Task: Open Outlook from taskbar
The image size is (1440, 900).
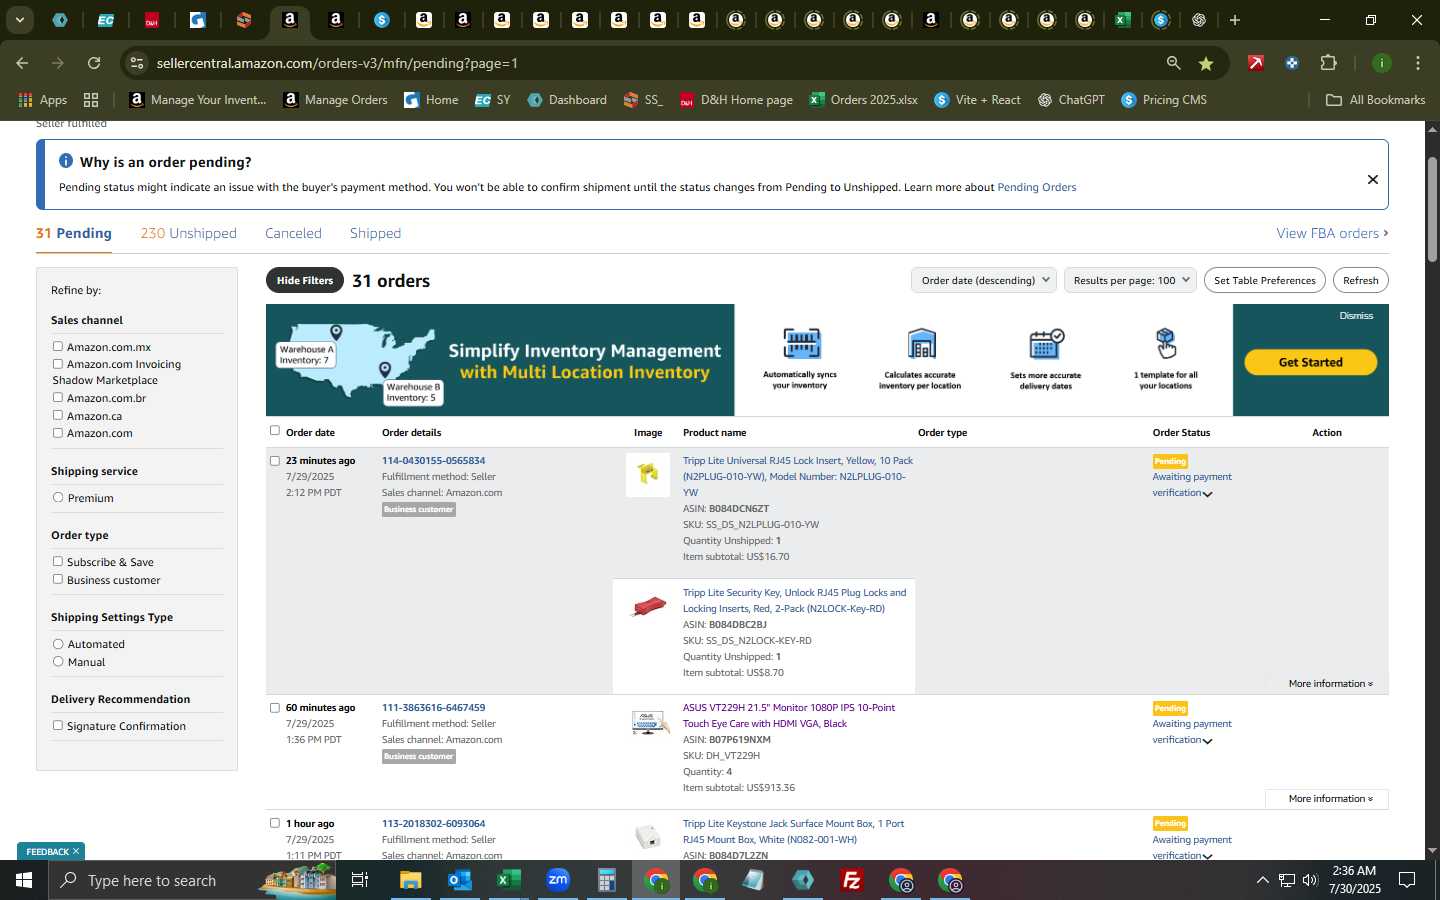Action: 460,880
